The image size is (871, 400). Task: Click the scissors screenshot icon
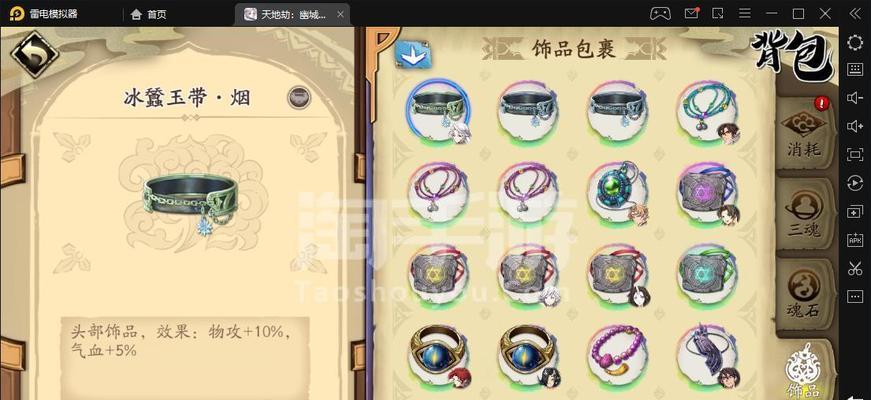[x=855, y=268]
